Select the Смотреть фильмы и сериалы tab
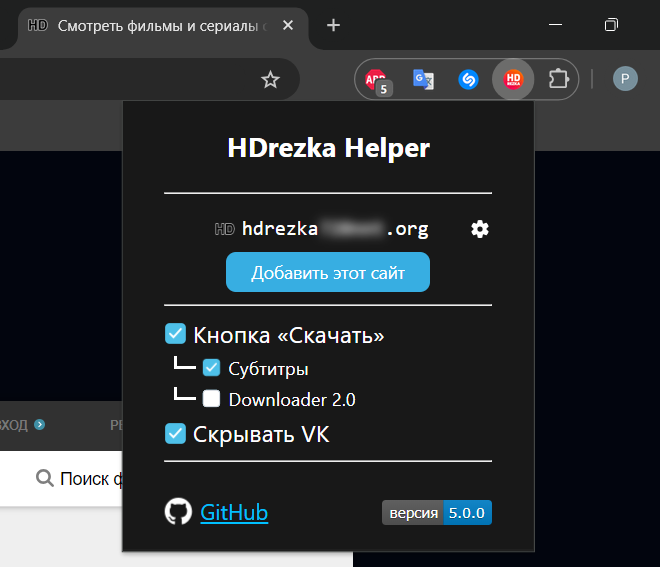 click(162, 26)
